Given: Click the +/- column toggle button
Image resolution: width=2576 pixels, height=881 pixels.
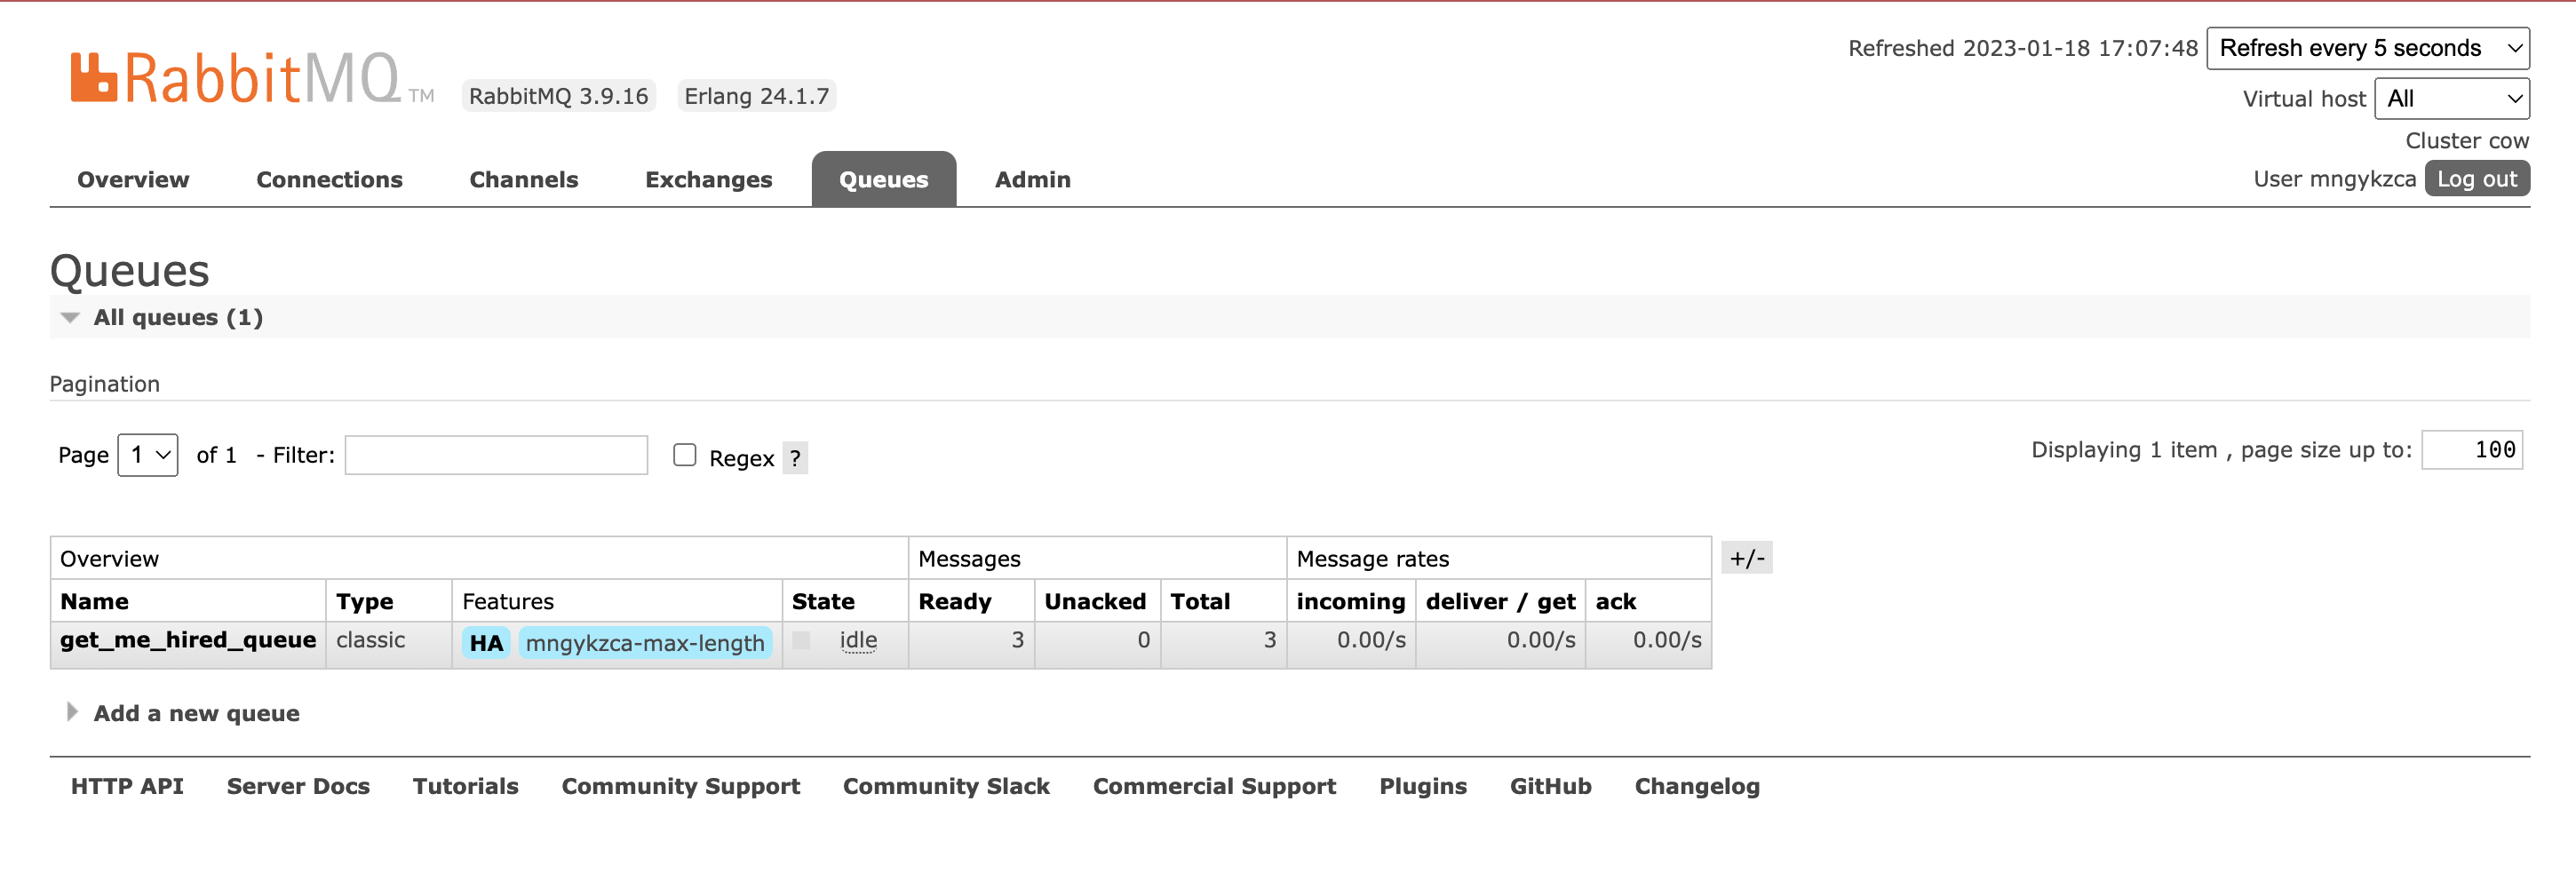Looking at the screenshot, I should click(x=1746, y=558).
